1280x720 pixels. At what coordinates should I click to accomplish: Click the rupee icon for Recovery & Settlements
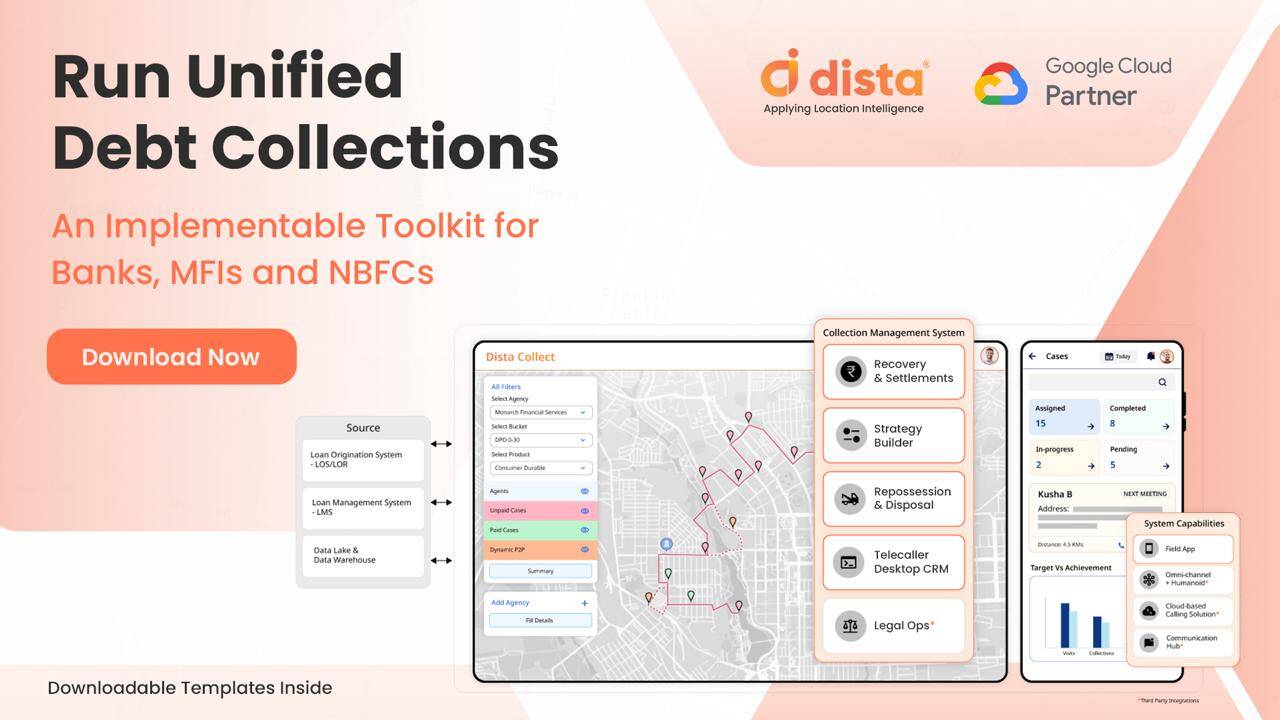click(x=851, y=372)
